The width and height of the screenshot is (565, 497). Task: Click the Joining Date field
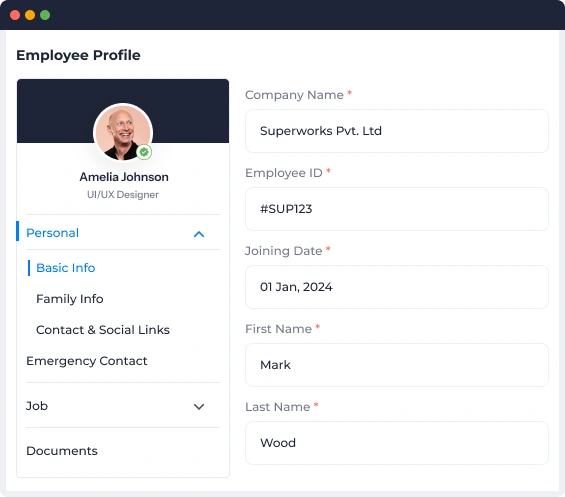[397, 287]
